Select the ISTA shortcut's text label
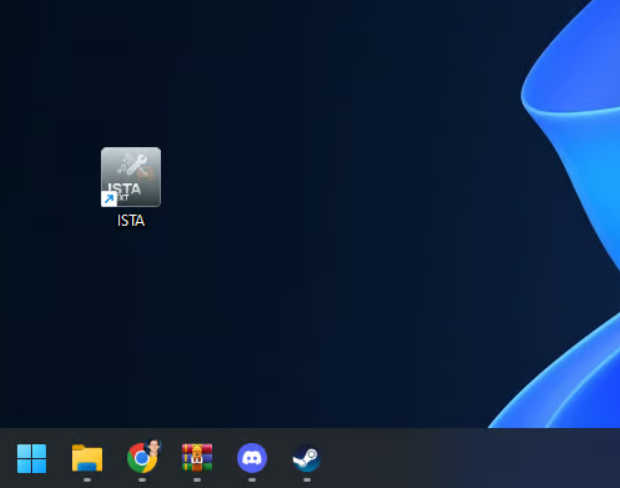 click(131, 220)
